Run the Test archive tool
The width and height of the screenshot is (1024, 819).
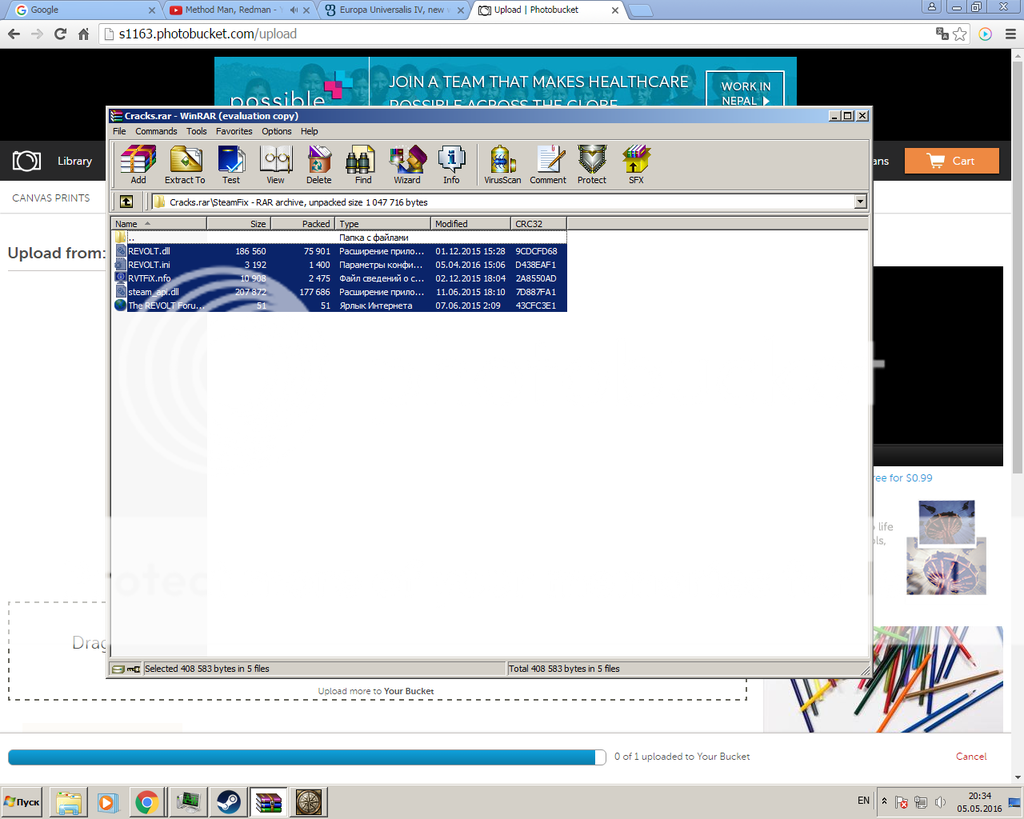(231, 163)
